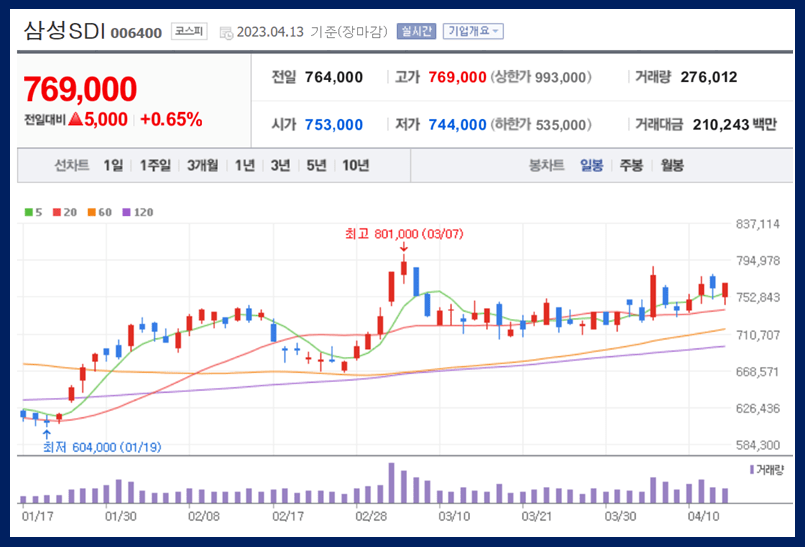Click the 837,114 price axis label

758,224
